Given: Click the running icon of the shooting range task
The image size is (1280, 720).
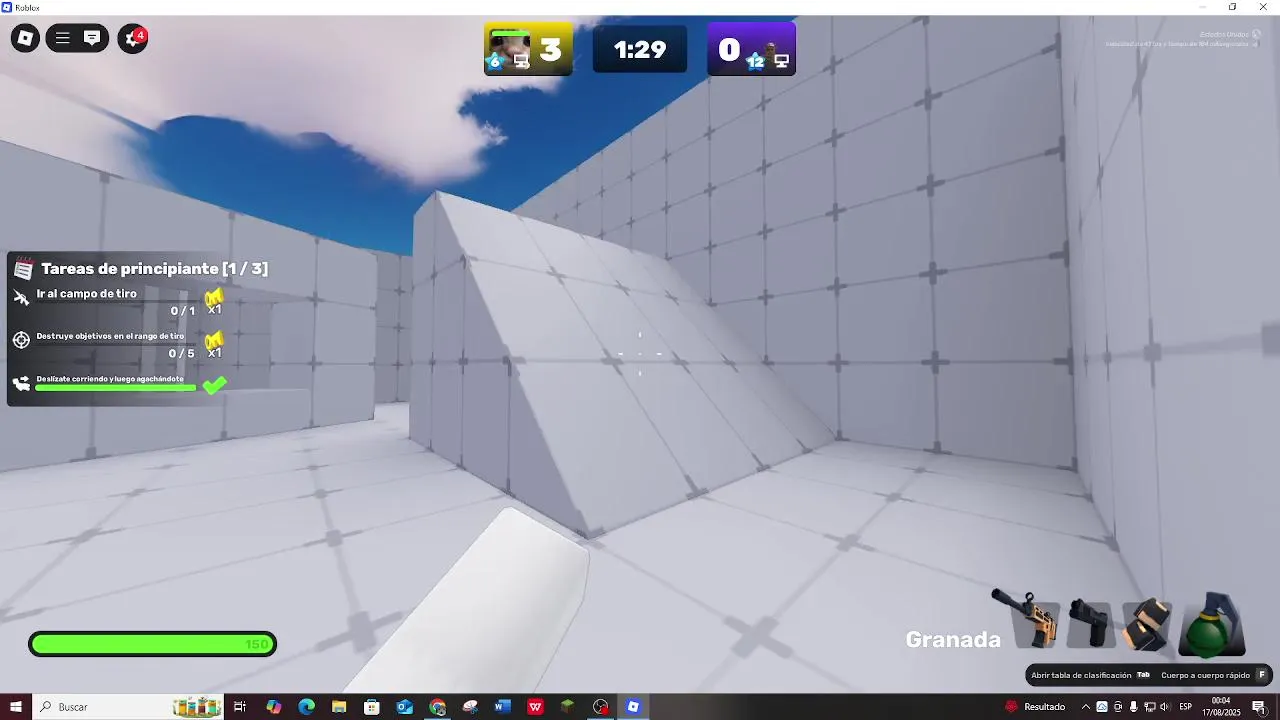Looking at the screenshot, I should [x=21, y=297].
